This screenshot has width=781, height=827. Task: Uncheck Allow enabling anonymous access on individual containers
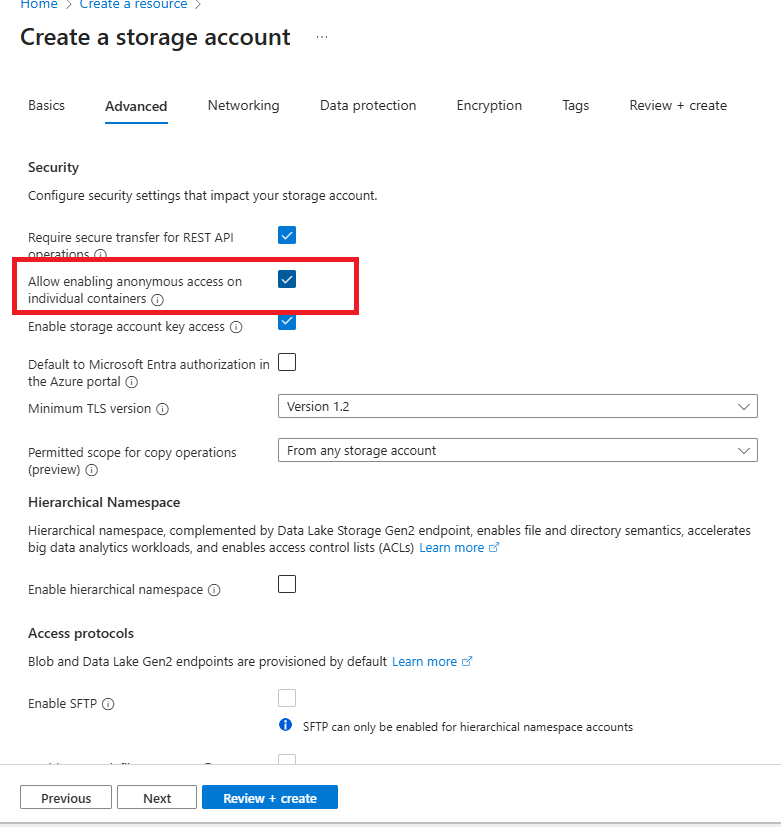click(x=287, y=280)
